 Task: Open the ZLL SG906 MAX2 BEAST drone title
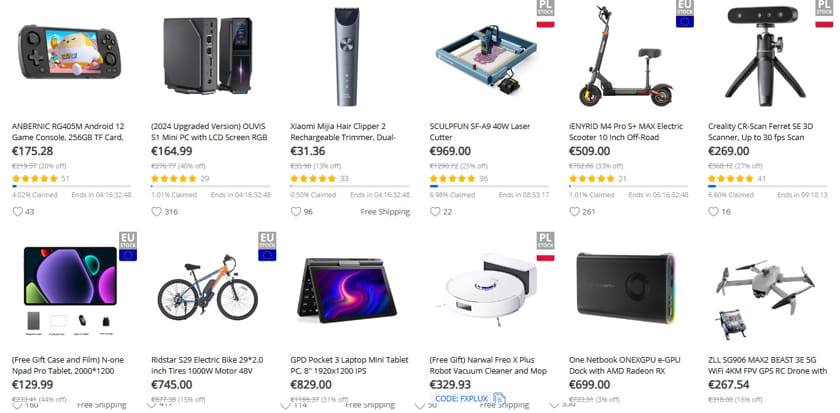768,365
